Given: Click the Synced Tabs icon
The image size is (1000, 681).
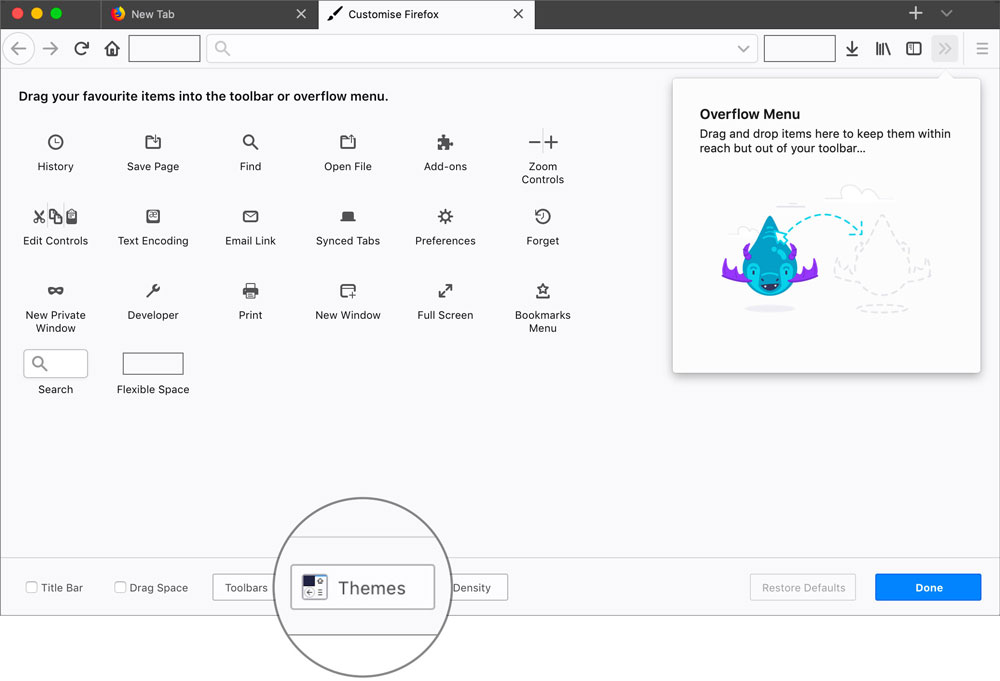Looking at the screenshot, I should [x=347, y=217].
